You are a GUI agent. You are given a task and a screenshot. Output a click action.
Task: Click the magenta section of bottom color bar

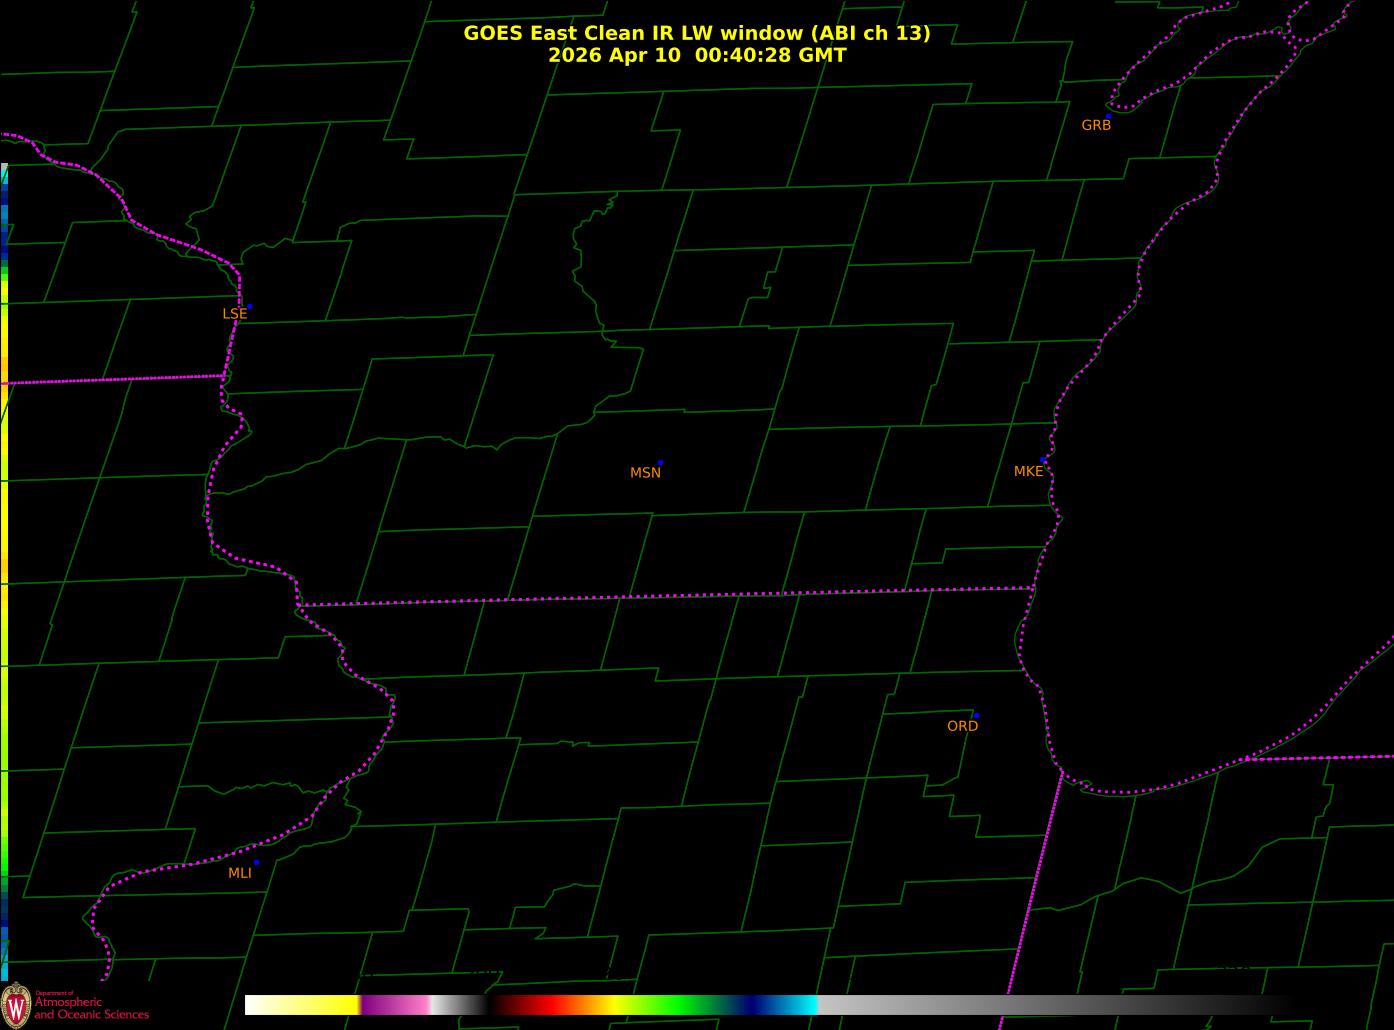click(395, 1005)
